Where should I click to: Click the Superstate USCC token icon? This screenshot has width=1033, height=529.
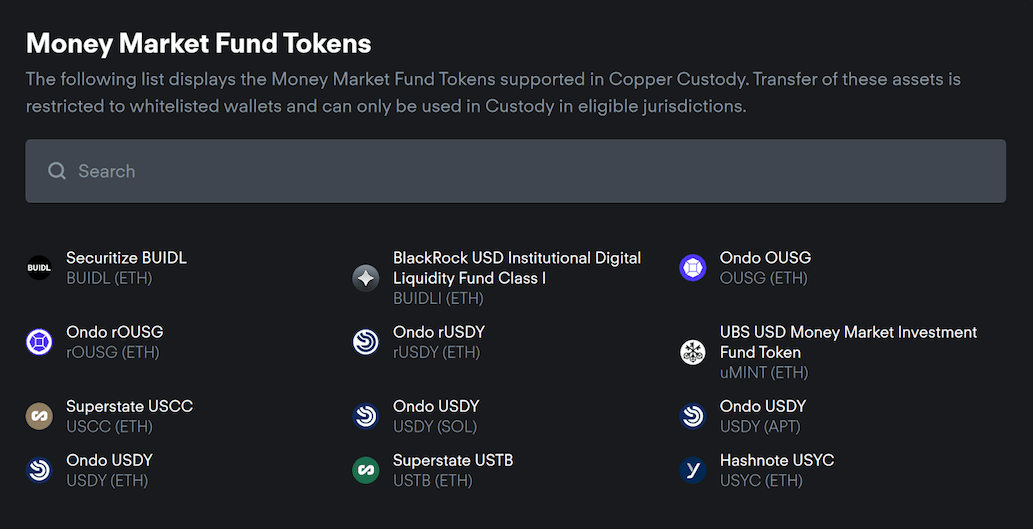pos(39,416)
